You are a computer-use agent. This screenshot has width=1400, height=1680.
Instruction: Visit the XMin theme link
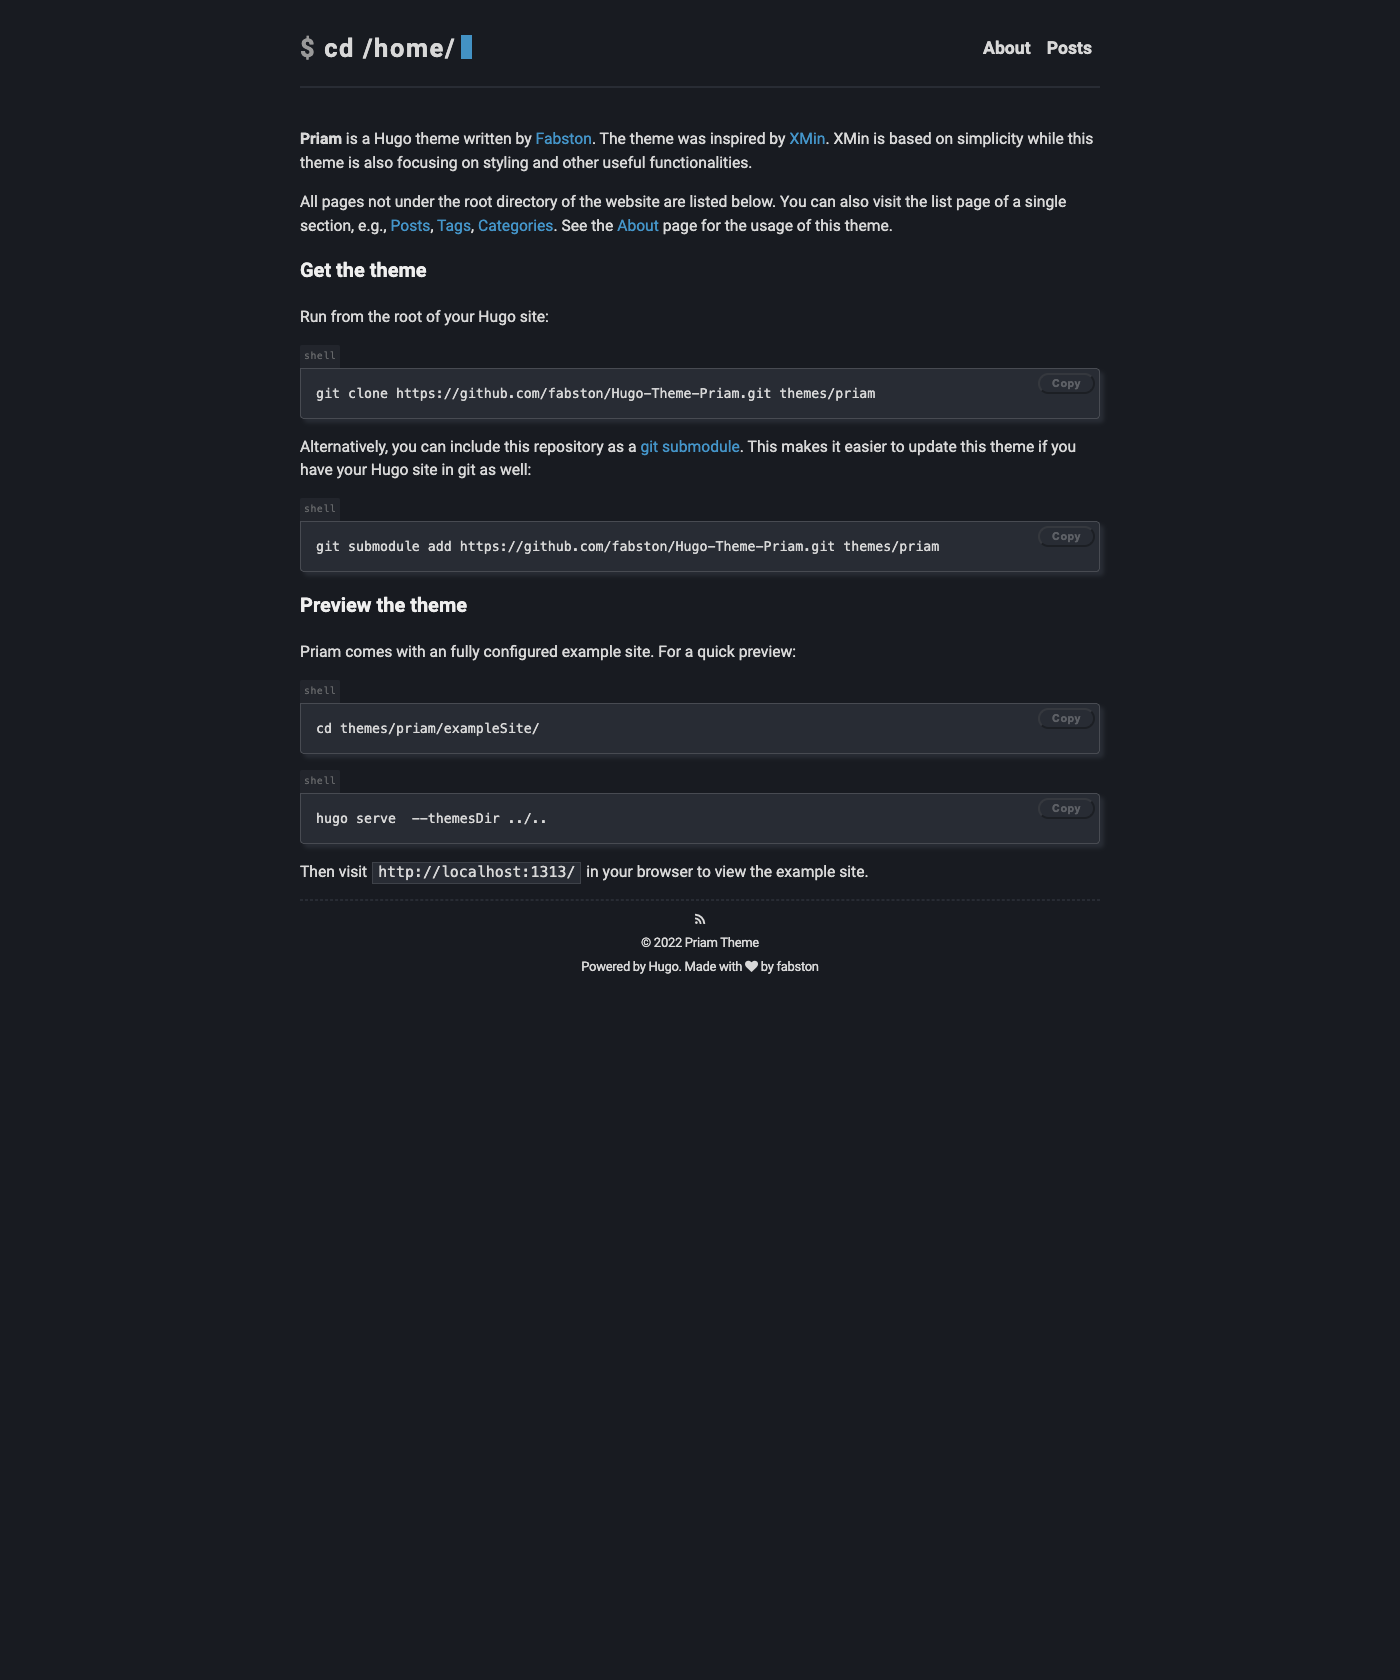point(807,138)
